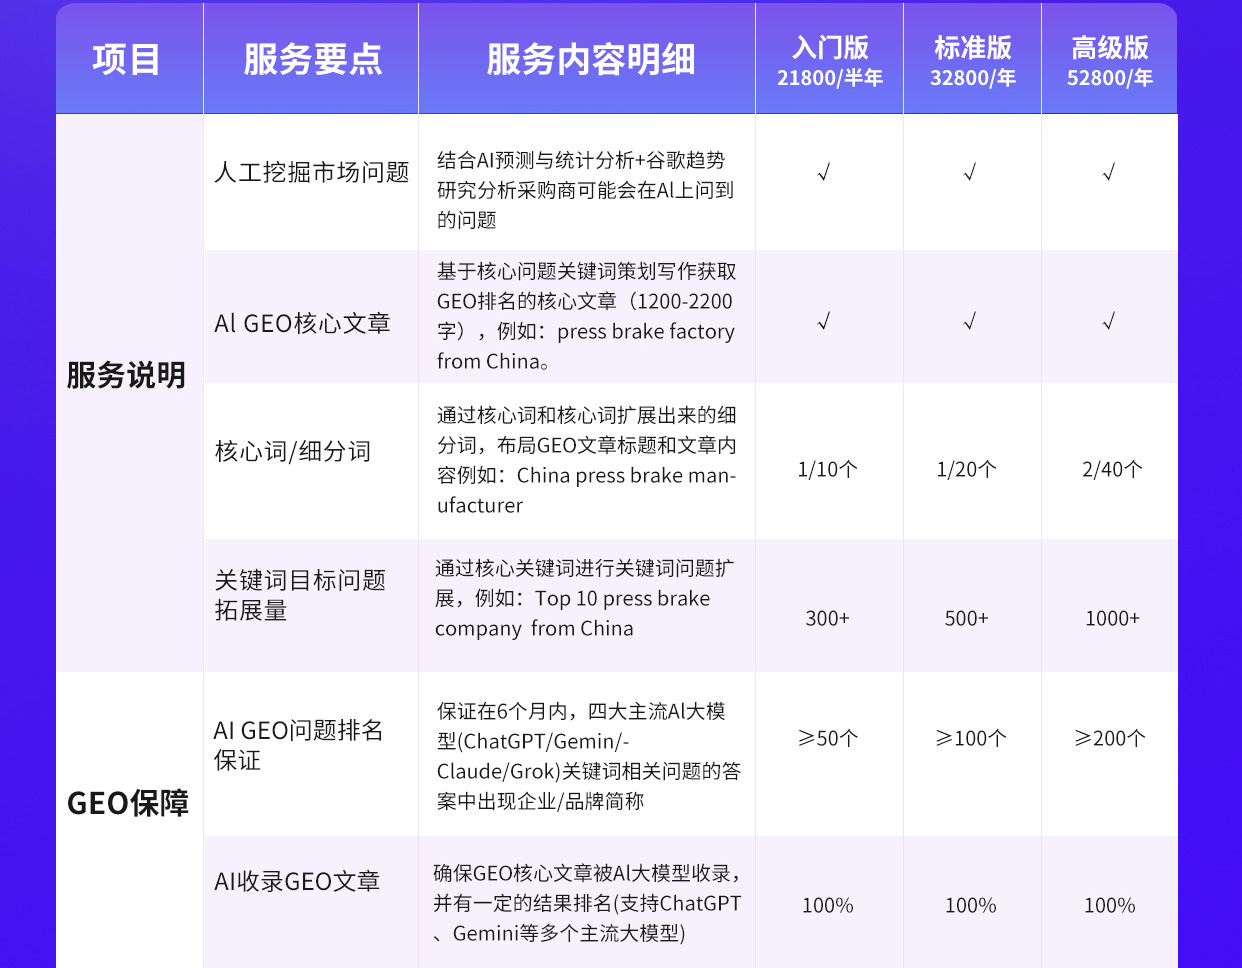
Task: Select the 标准版 32800/年 column header
Action: (972, 61)
